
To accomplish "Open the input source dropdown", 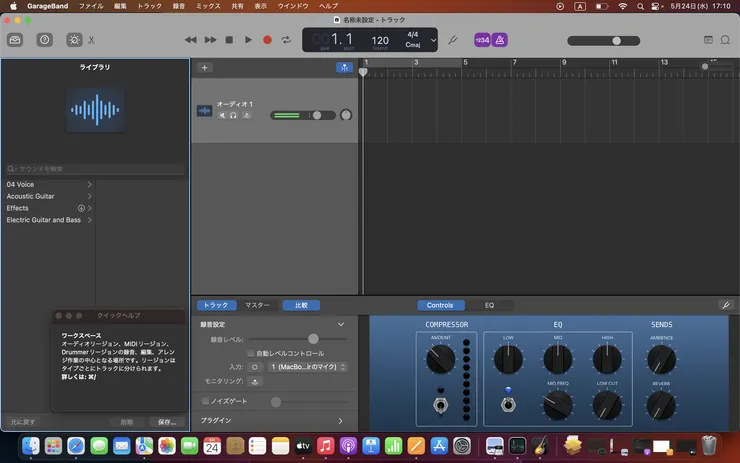I will [308, 367].
